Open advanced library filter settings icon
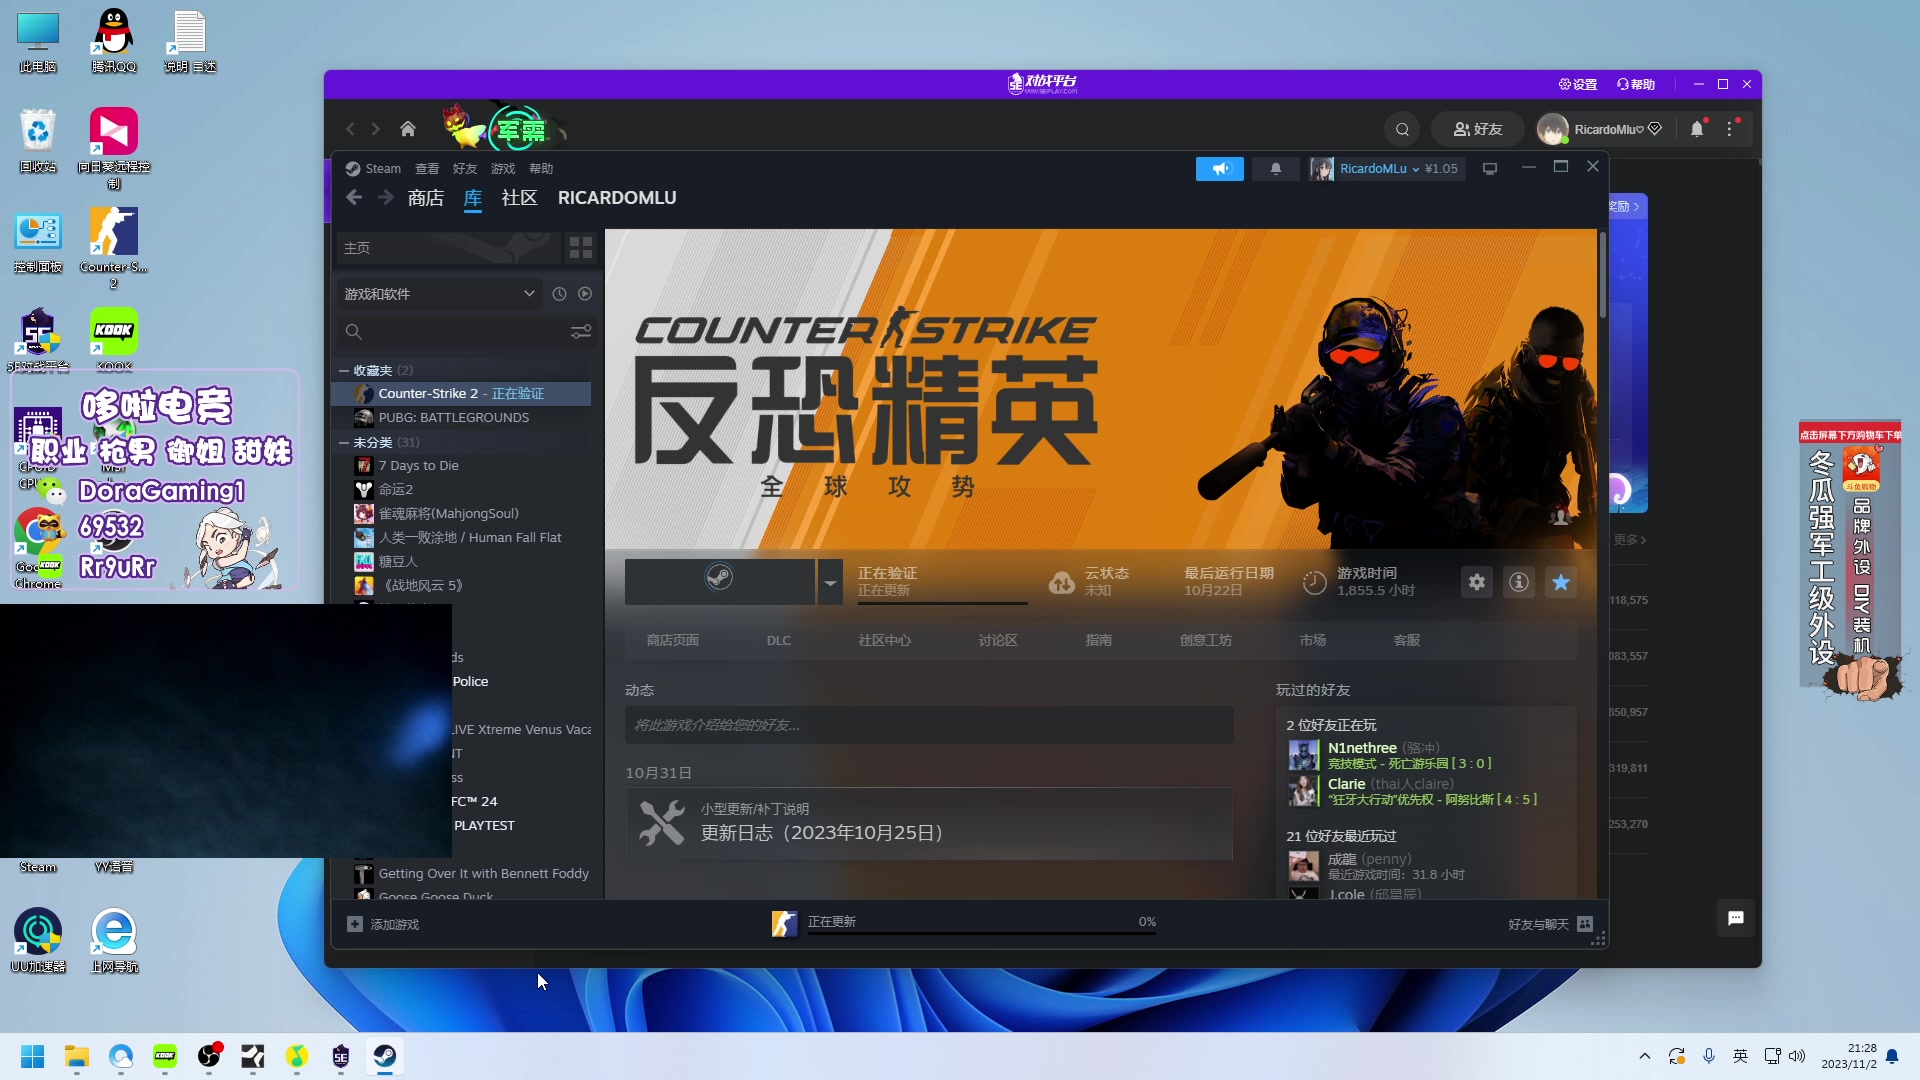This screenshot has height=1080, width=1920. (x=581, y=332)
